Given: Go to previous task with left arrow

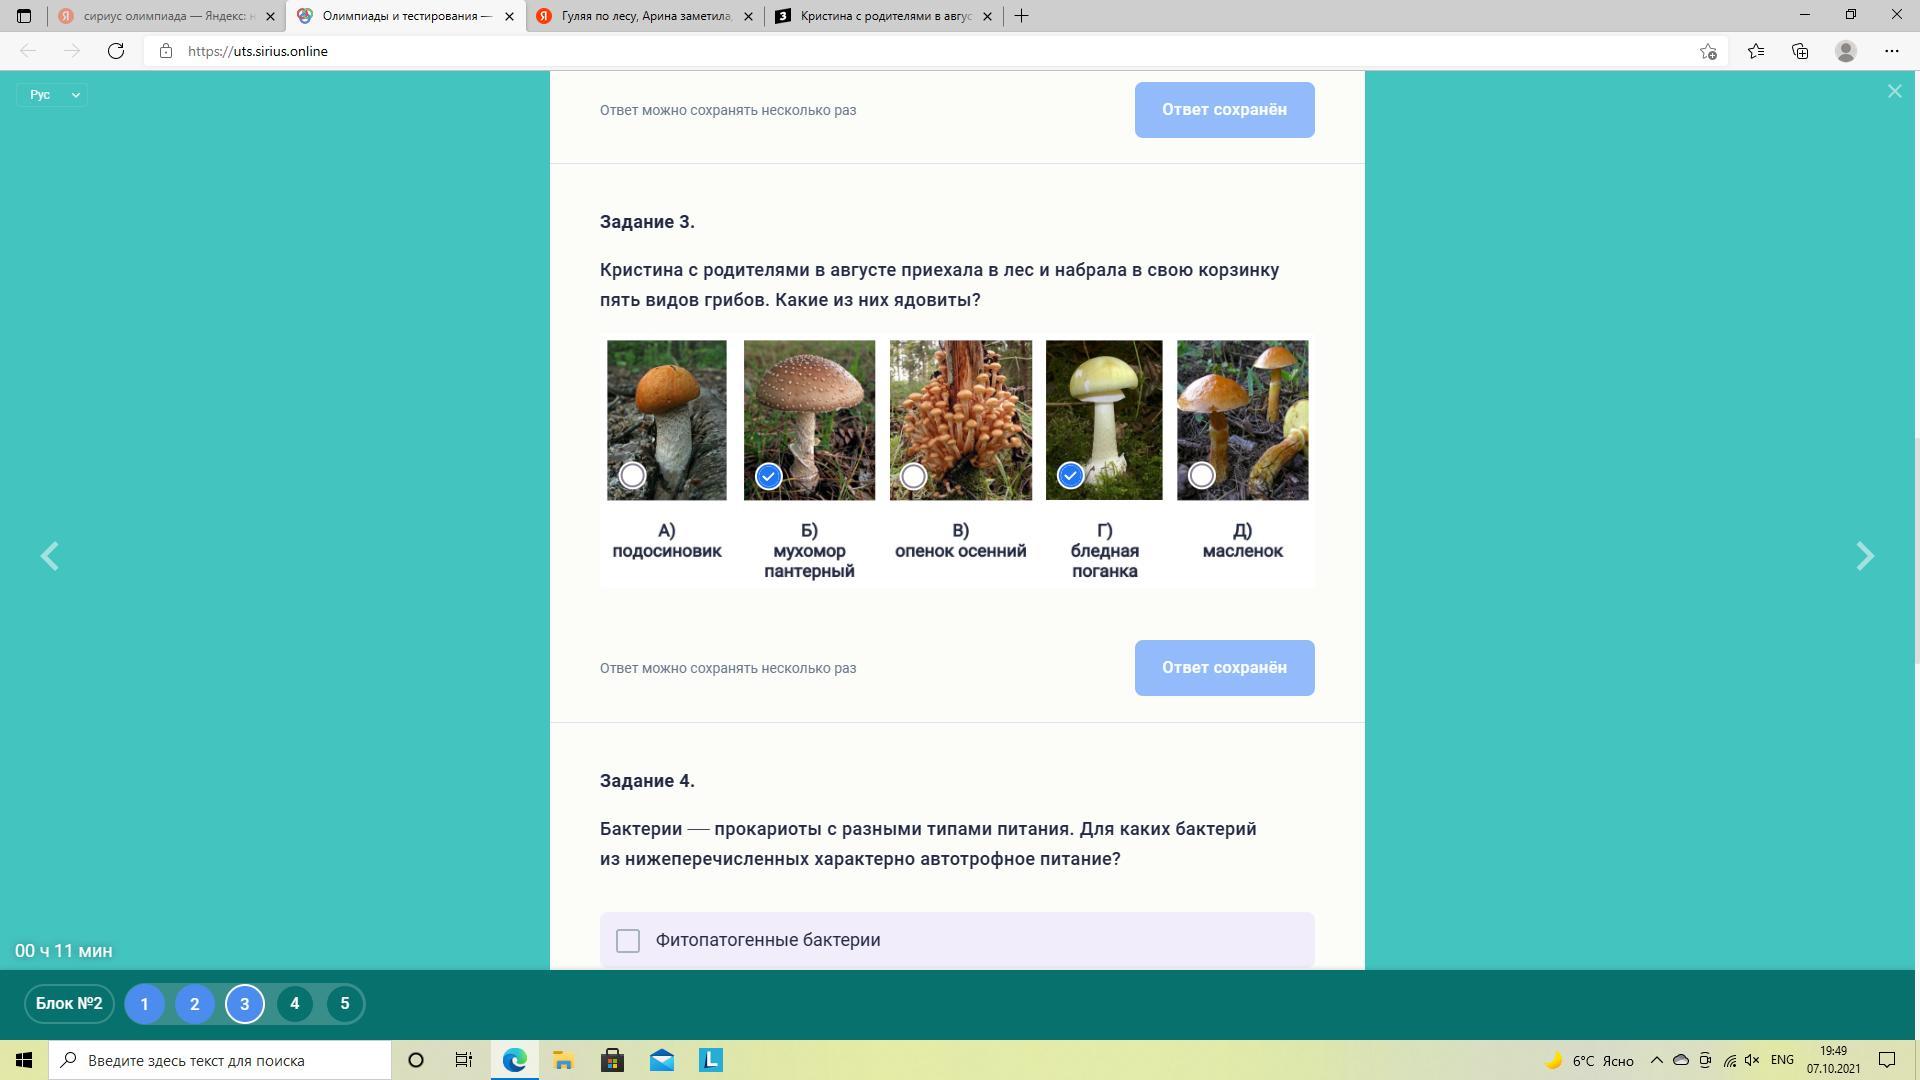Looking at the screenshot, I should [49, 556].
